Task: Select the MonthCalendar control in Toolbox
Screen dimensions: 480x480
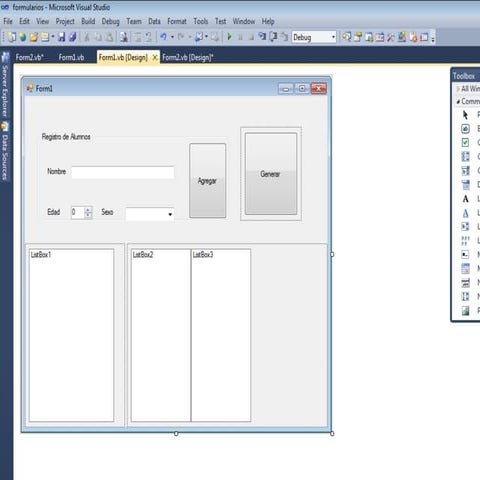Action: [465, 269]
